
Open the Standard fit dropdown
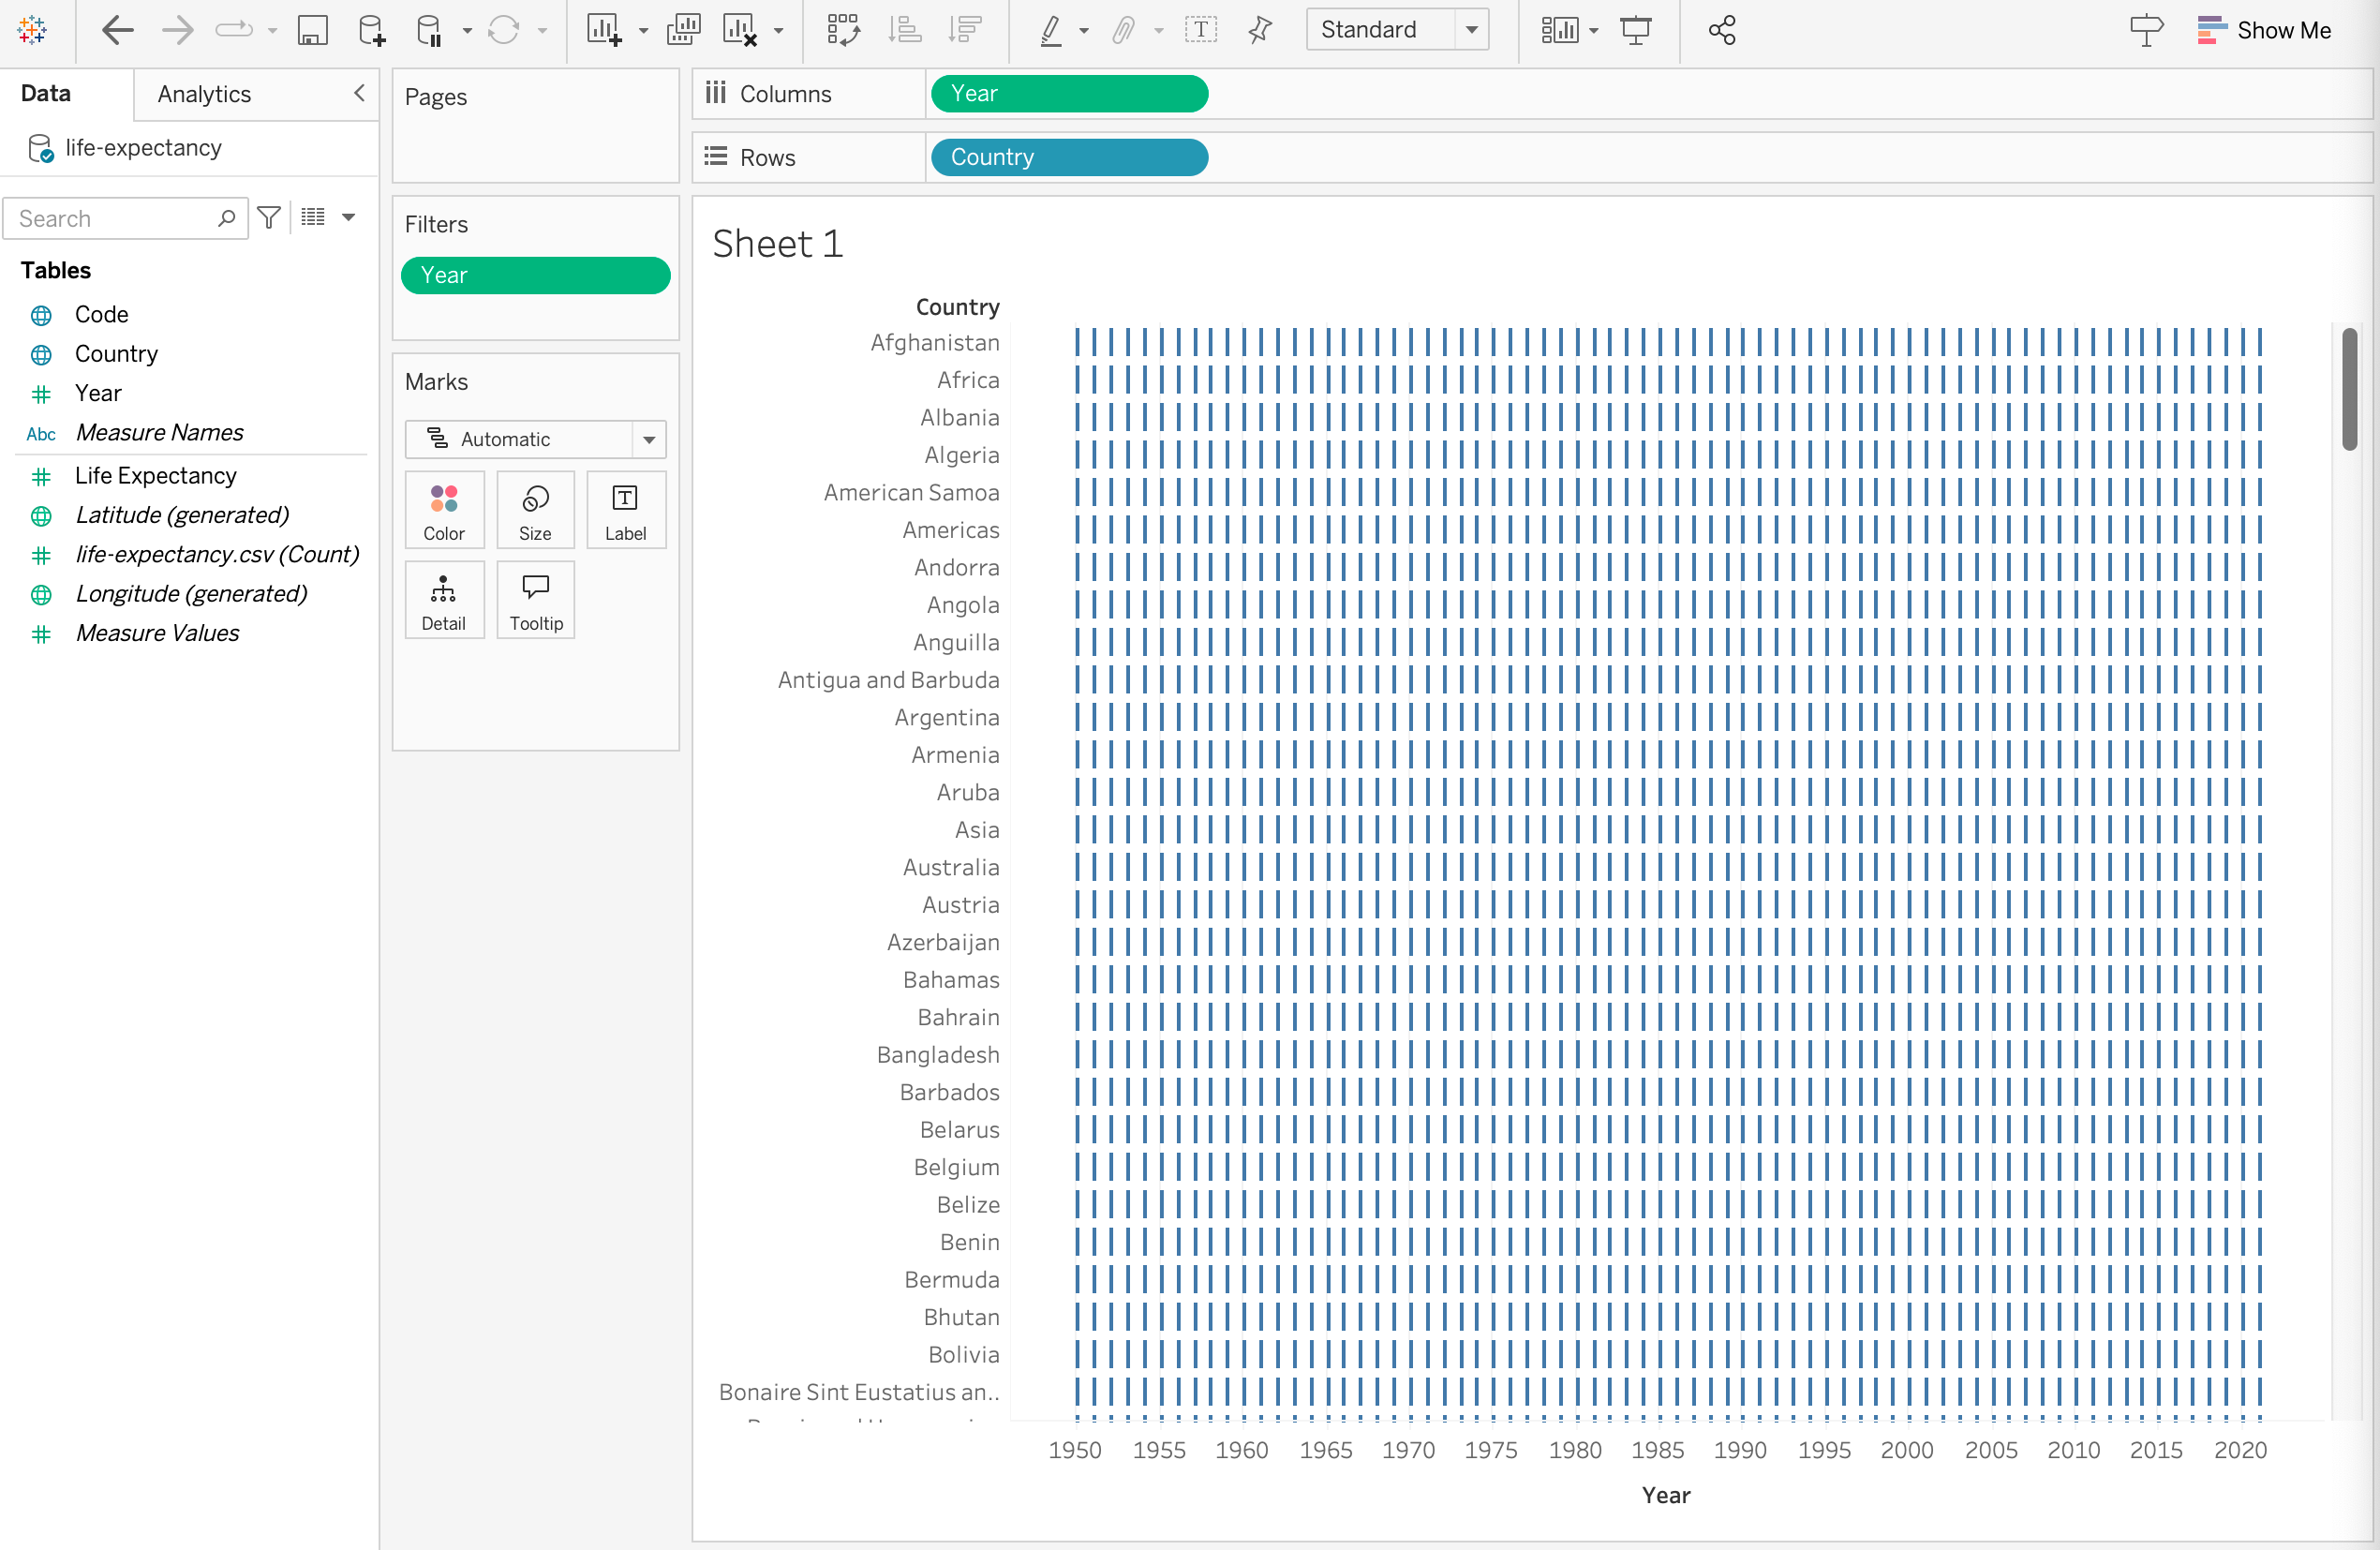1397,30
